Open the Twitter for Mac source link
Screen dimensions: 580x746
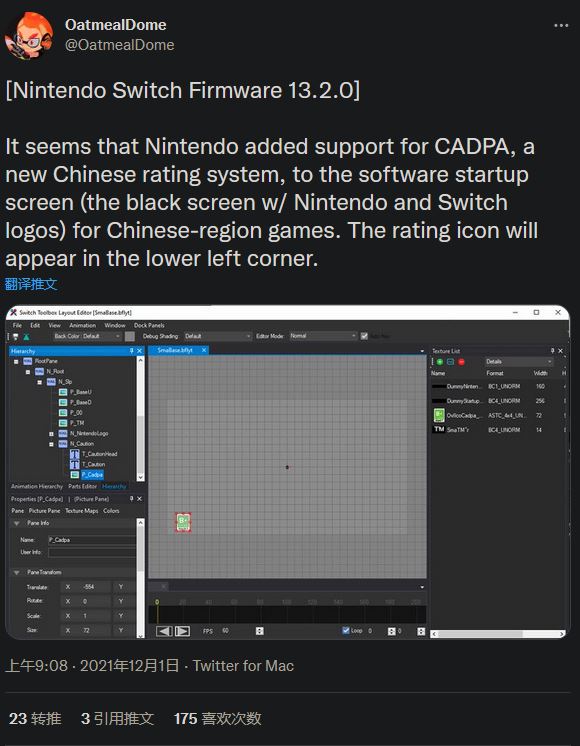coord(243,665)
